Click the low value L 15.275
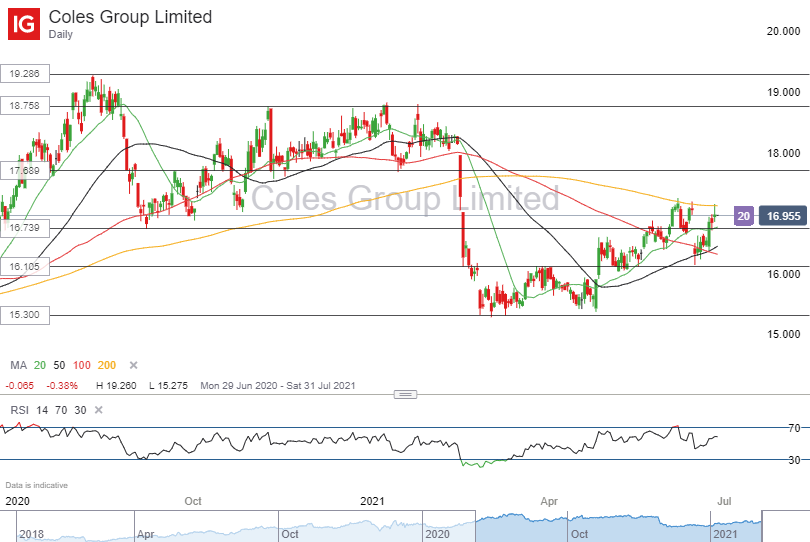The height and width of the screenshot is (542, 810). click(x=168, y=385)
